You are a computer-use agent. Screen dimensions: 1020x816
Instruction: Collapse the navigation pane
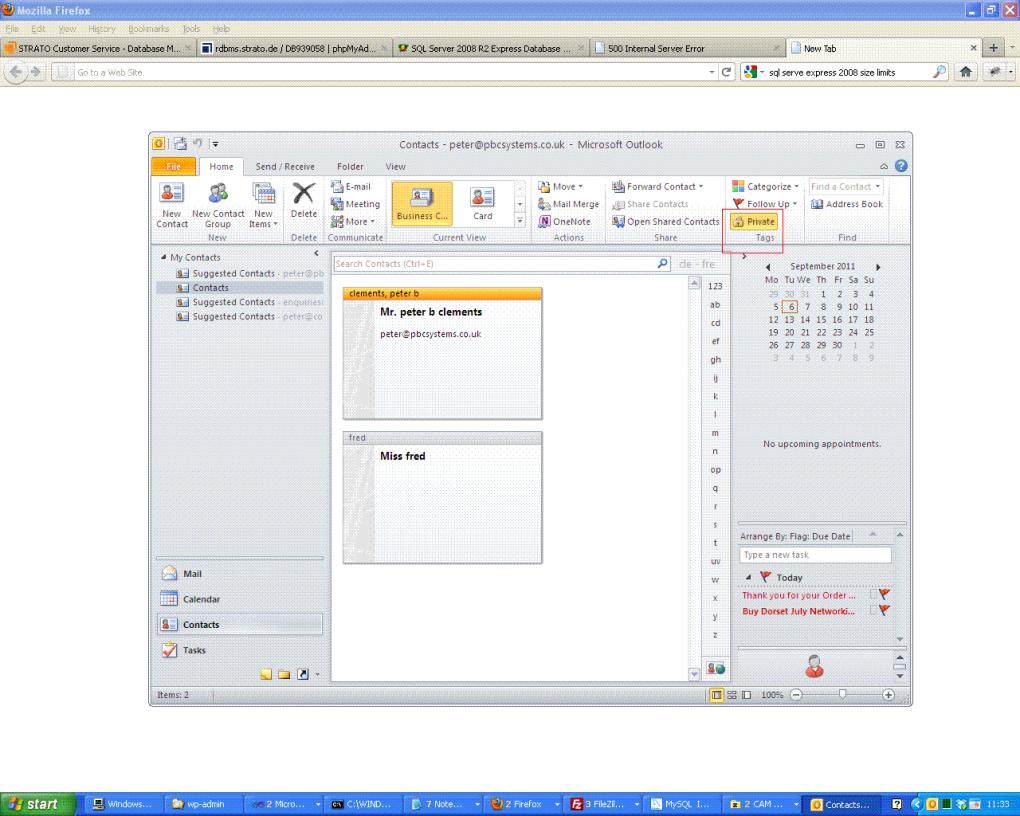316,253
